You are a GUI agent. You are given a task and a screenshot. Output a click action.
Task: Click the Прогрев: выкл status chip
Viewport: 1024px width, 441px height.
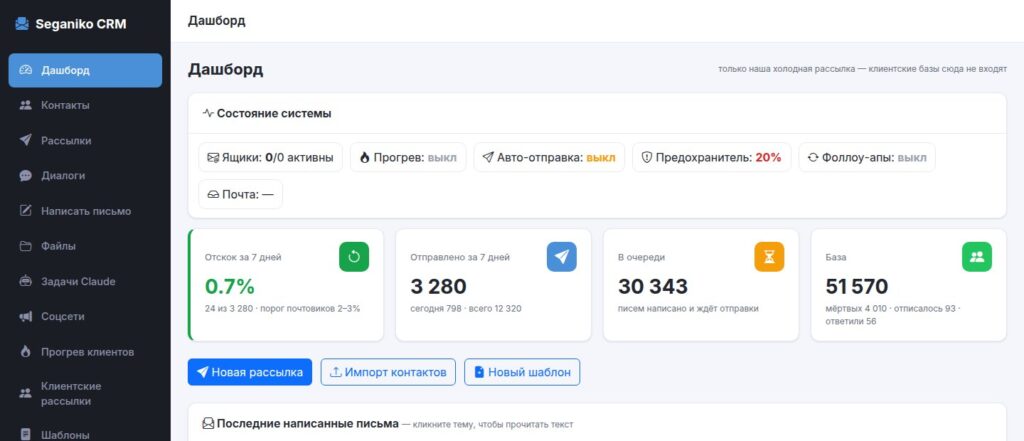point(408,157)
